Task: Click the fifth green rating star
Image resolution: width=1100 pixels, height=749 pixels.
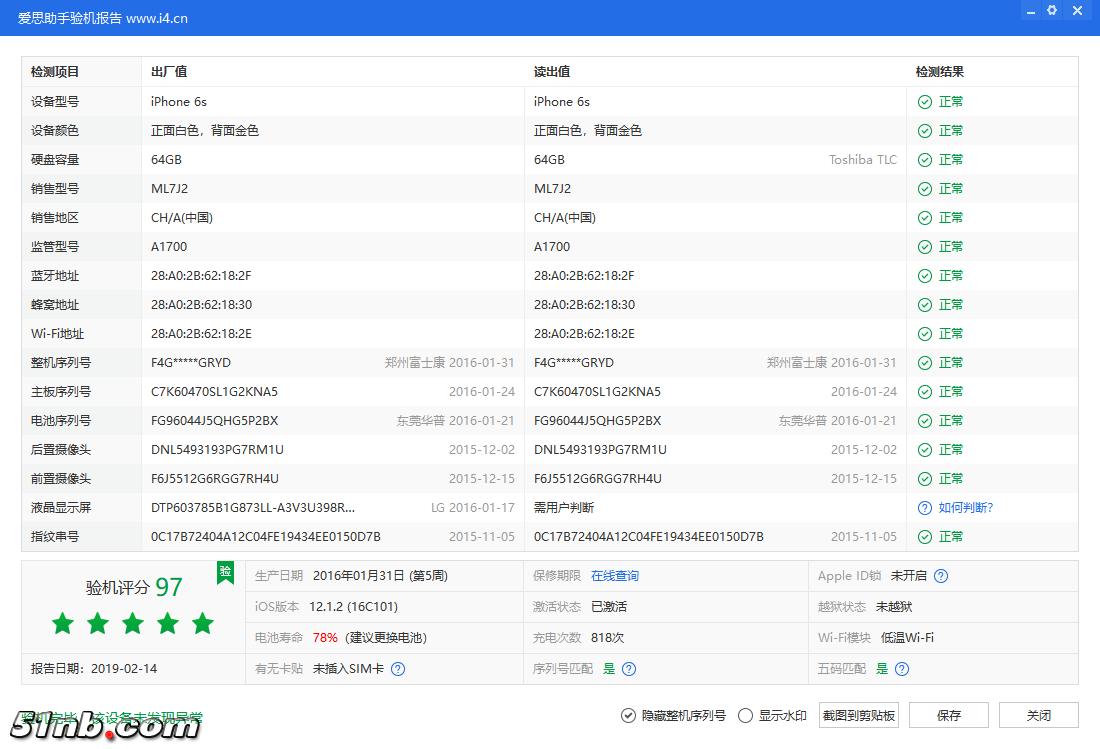Action: pos(202,623)
